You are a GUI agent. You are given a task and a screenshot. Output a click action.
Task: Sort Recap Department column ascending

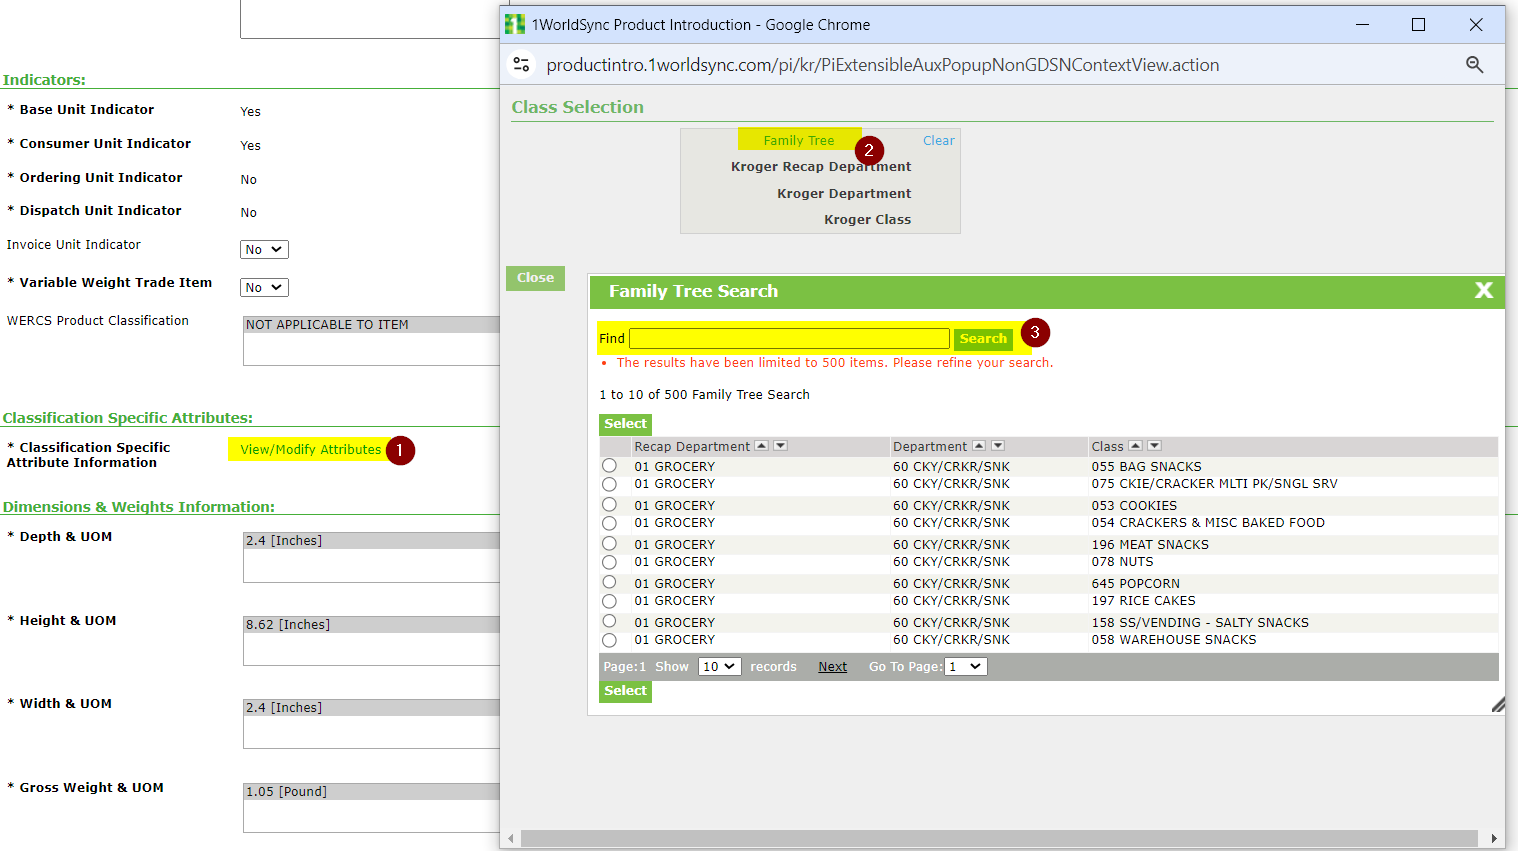click(x=762, y=445)
